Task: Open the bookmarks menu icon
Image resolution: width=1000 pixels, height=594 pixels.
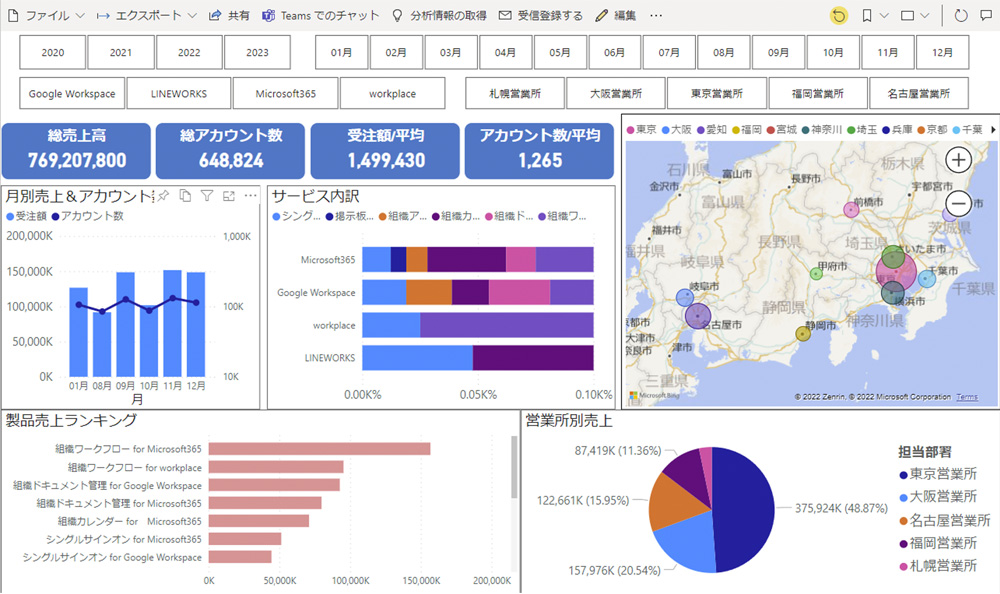Action: click(867, 15)
